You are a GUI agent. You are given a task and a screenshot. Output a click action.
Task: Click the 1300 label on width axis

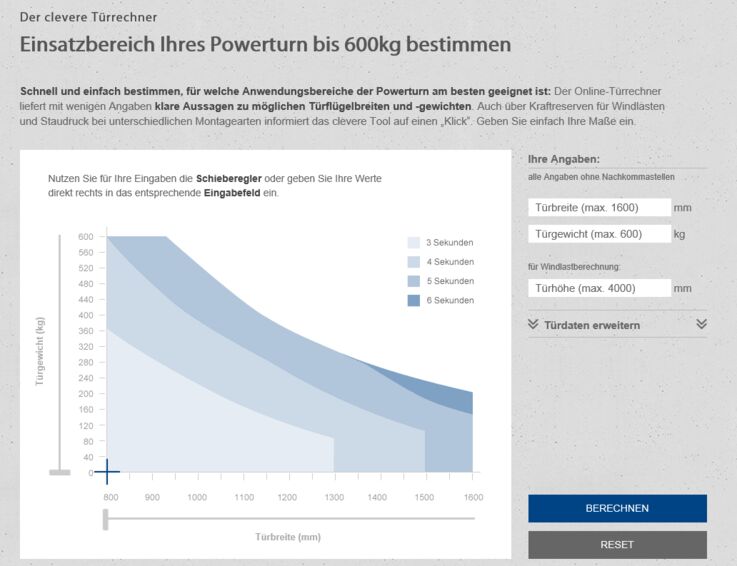[x=334, y=497]
